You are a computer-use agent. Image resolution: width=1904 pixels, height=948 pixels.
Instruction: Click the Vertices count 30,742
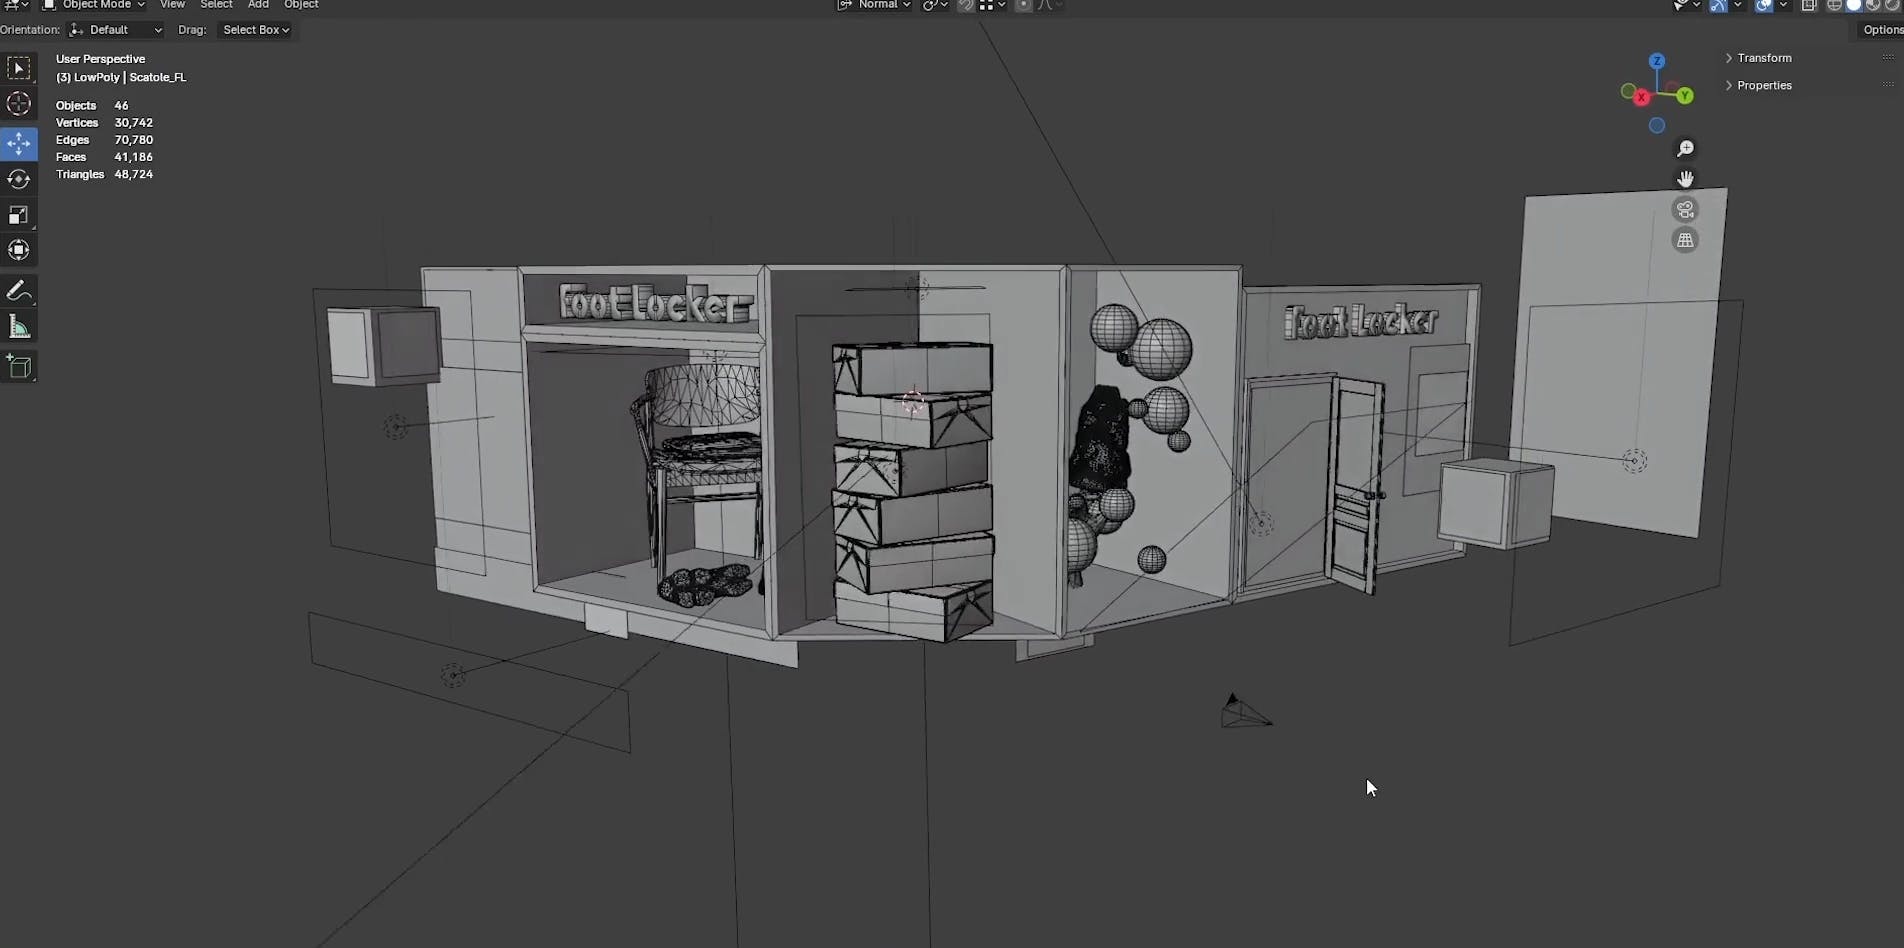(133, 123)
